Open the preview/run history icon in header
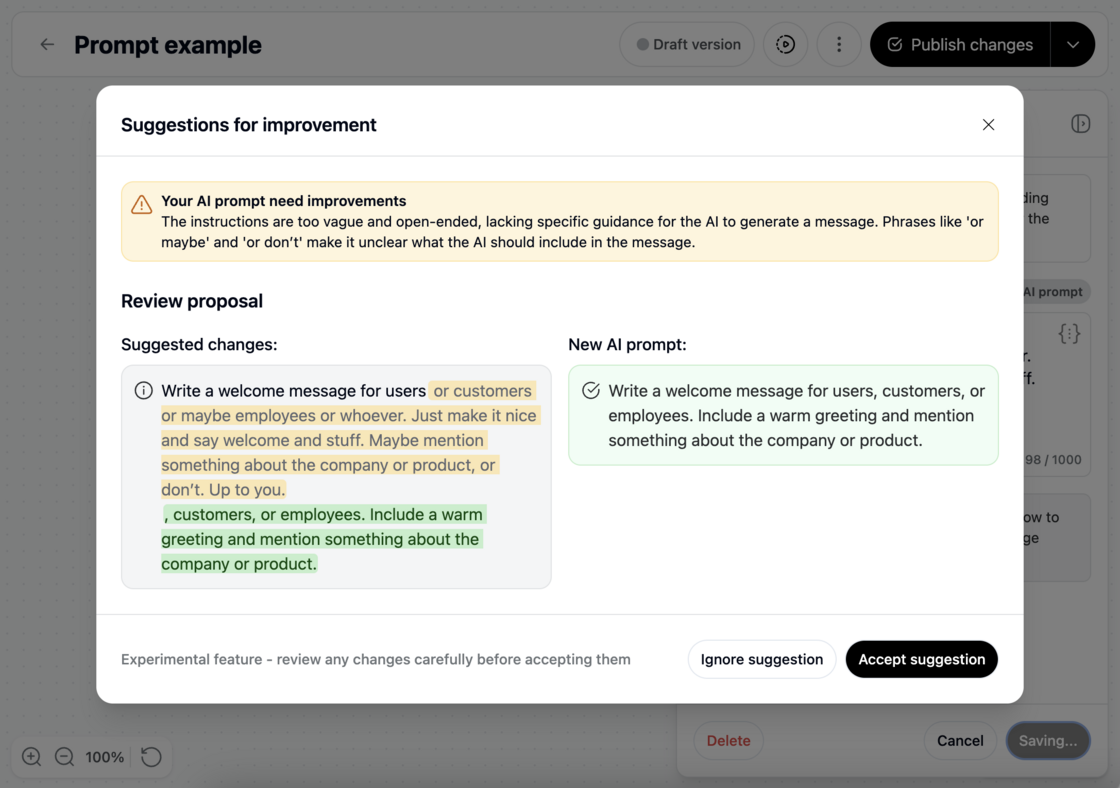 (785, 44)
